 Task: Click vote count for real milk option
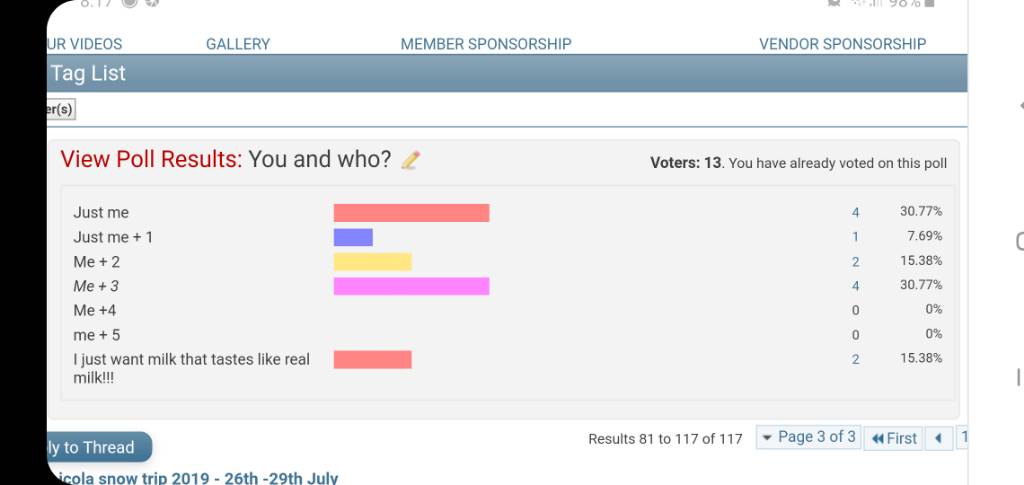[856, 359]
